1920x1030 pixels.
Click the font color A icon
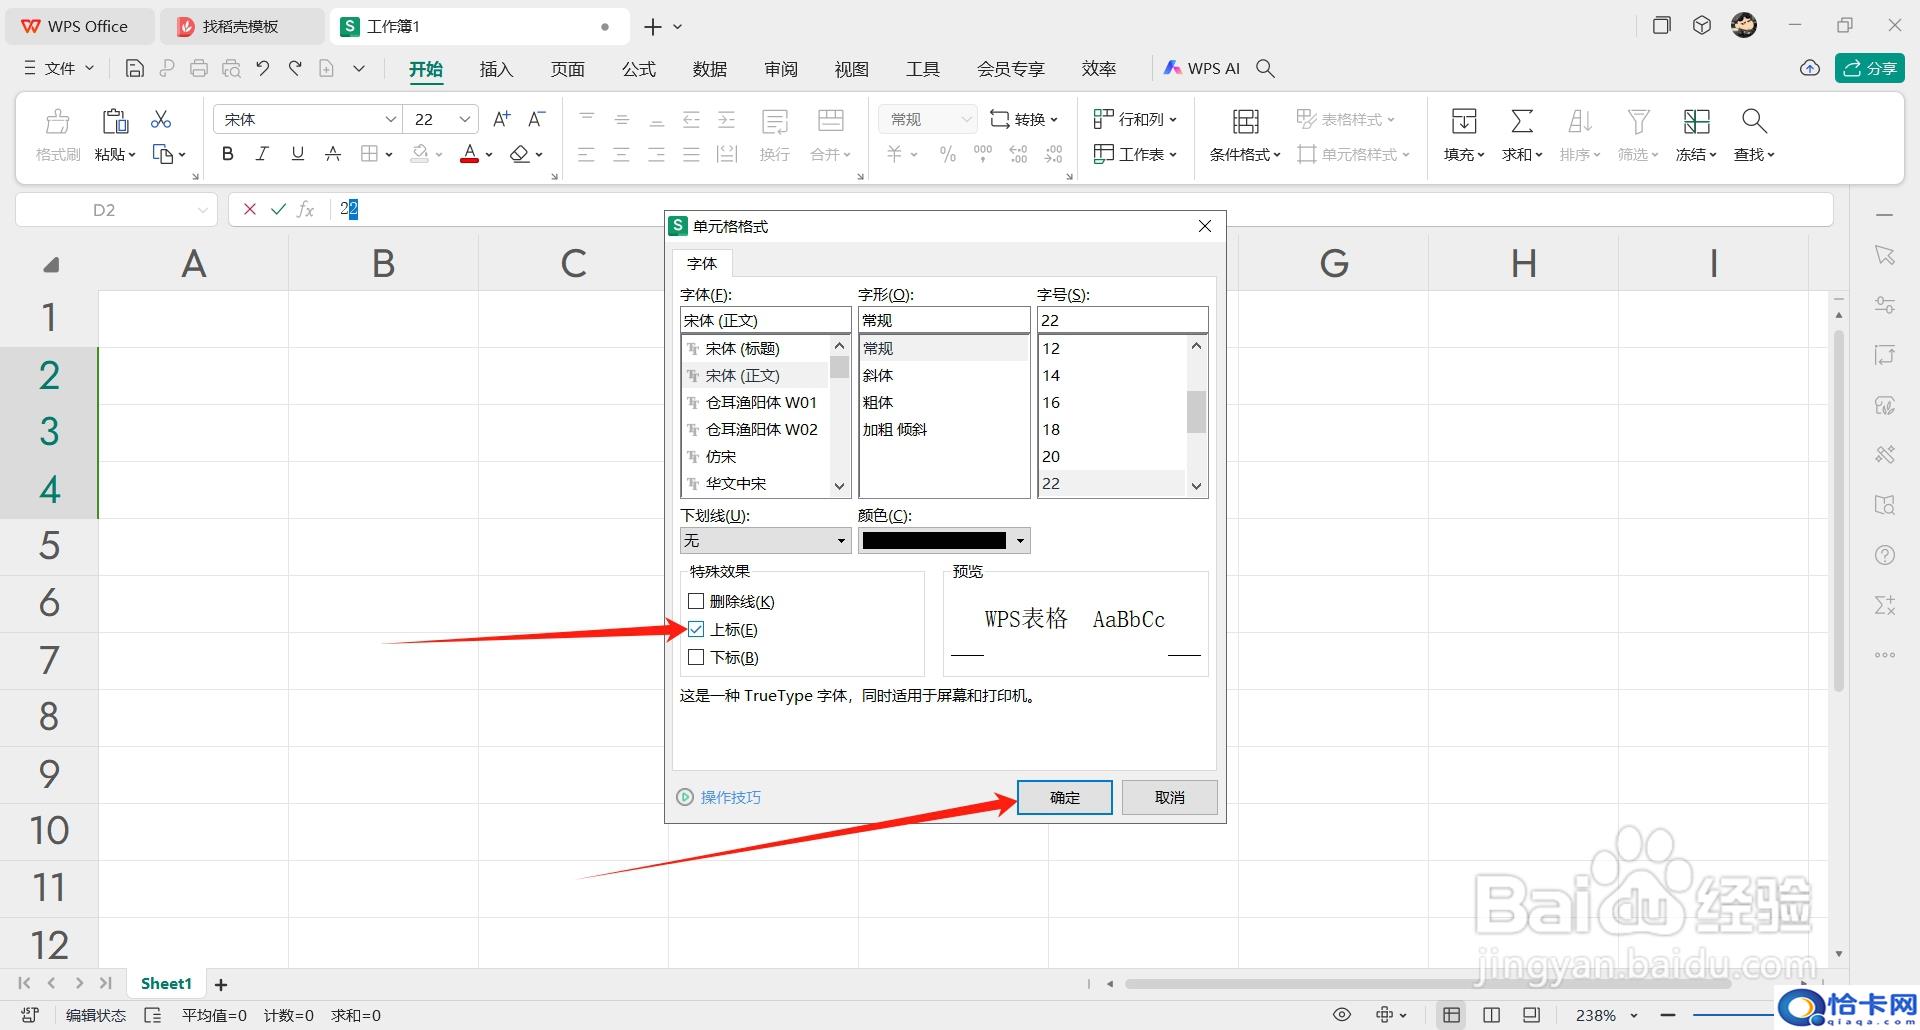click(x=469, y=154)
